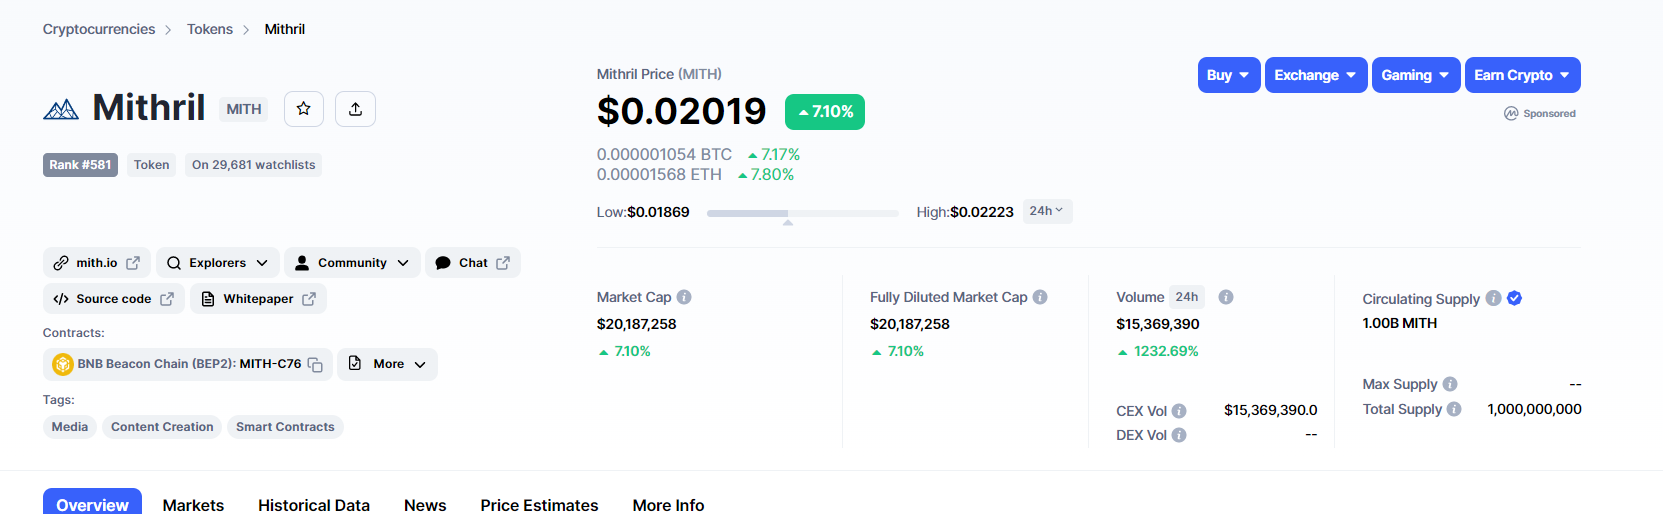1663x514 pixels.
Task: Click the $15,369,390.0 CEX Vol value
Action: click(x=1271, y=410)
